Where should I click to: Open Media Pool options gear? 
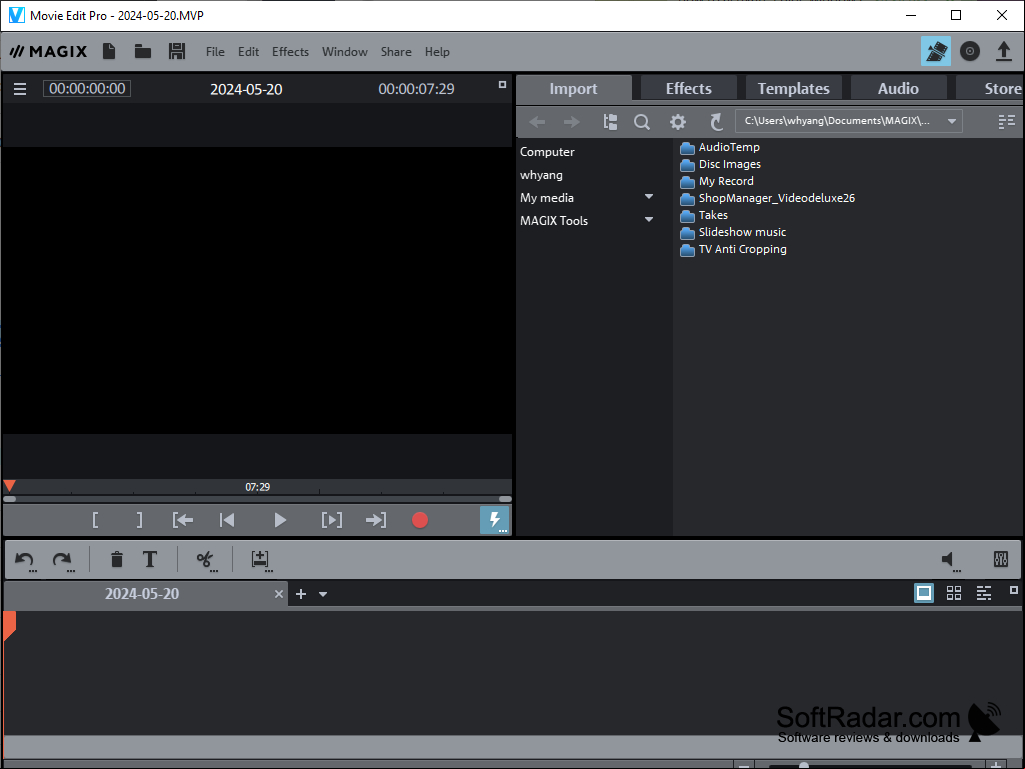[x=678, y=122]
